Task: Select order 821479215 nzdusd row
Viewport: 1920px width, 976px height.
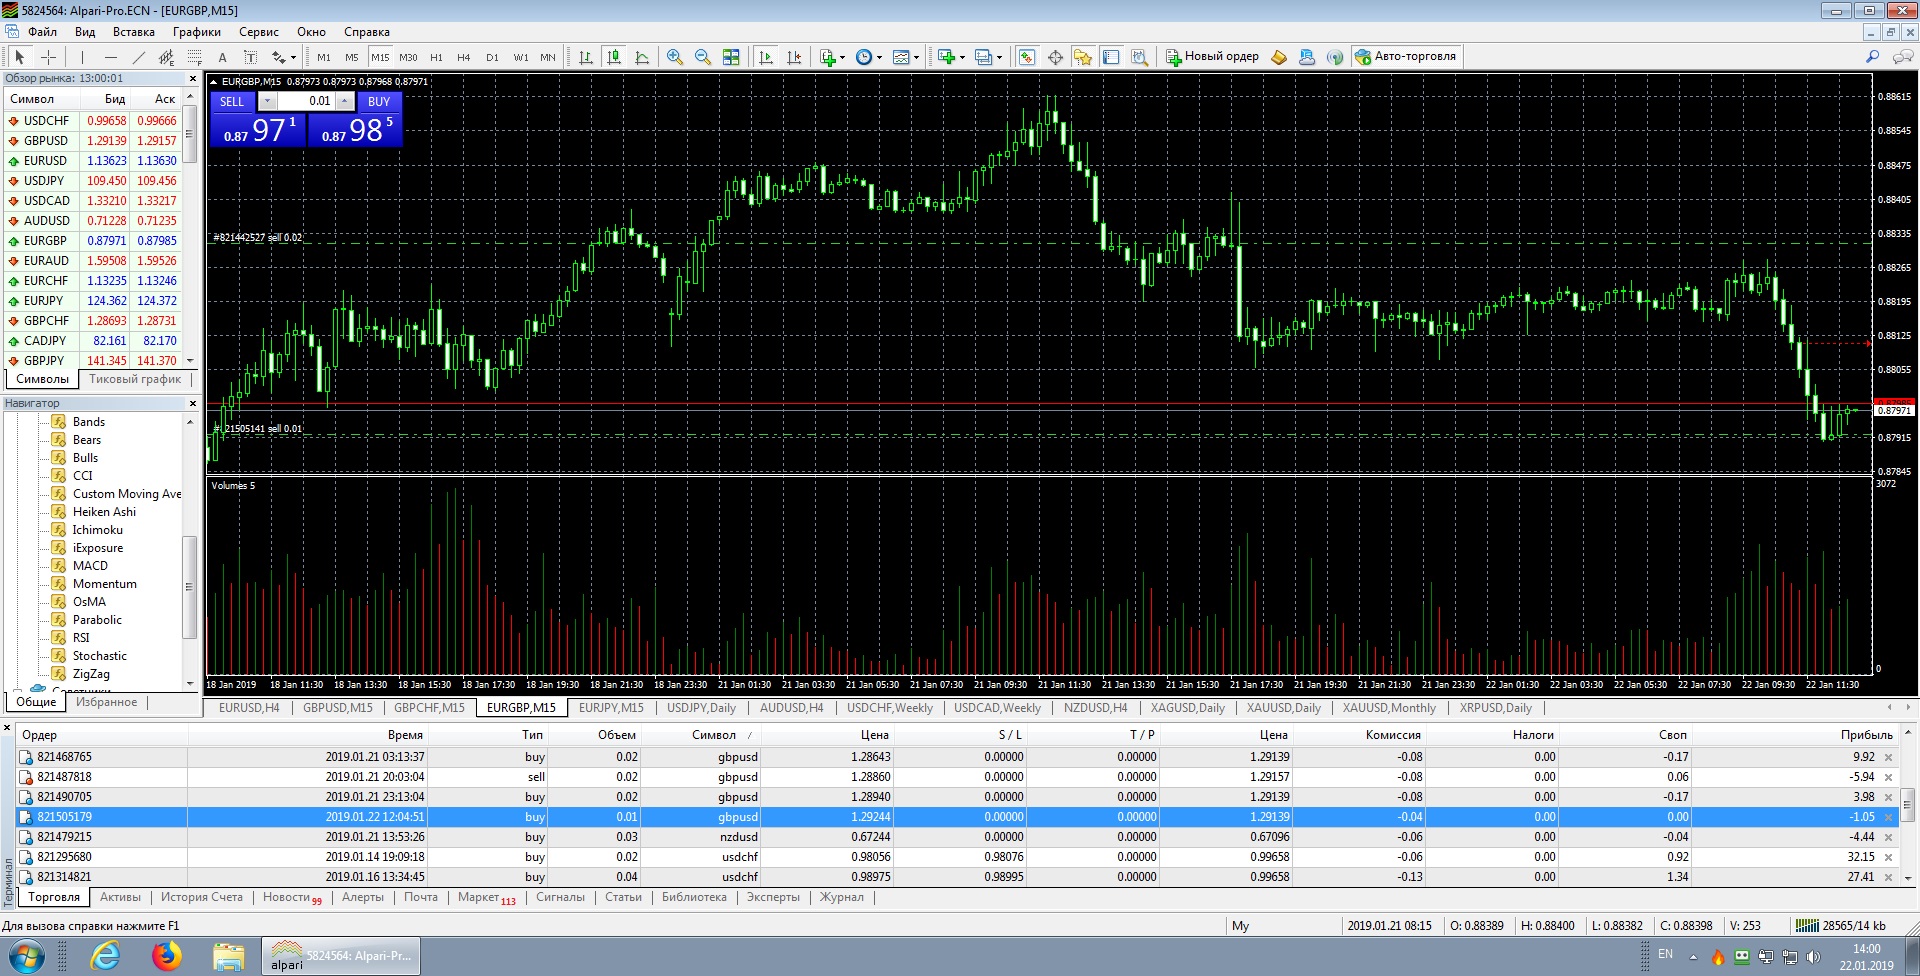Action: coord(960,837)
